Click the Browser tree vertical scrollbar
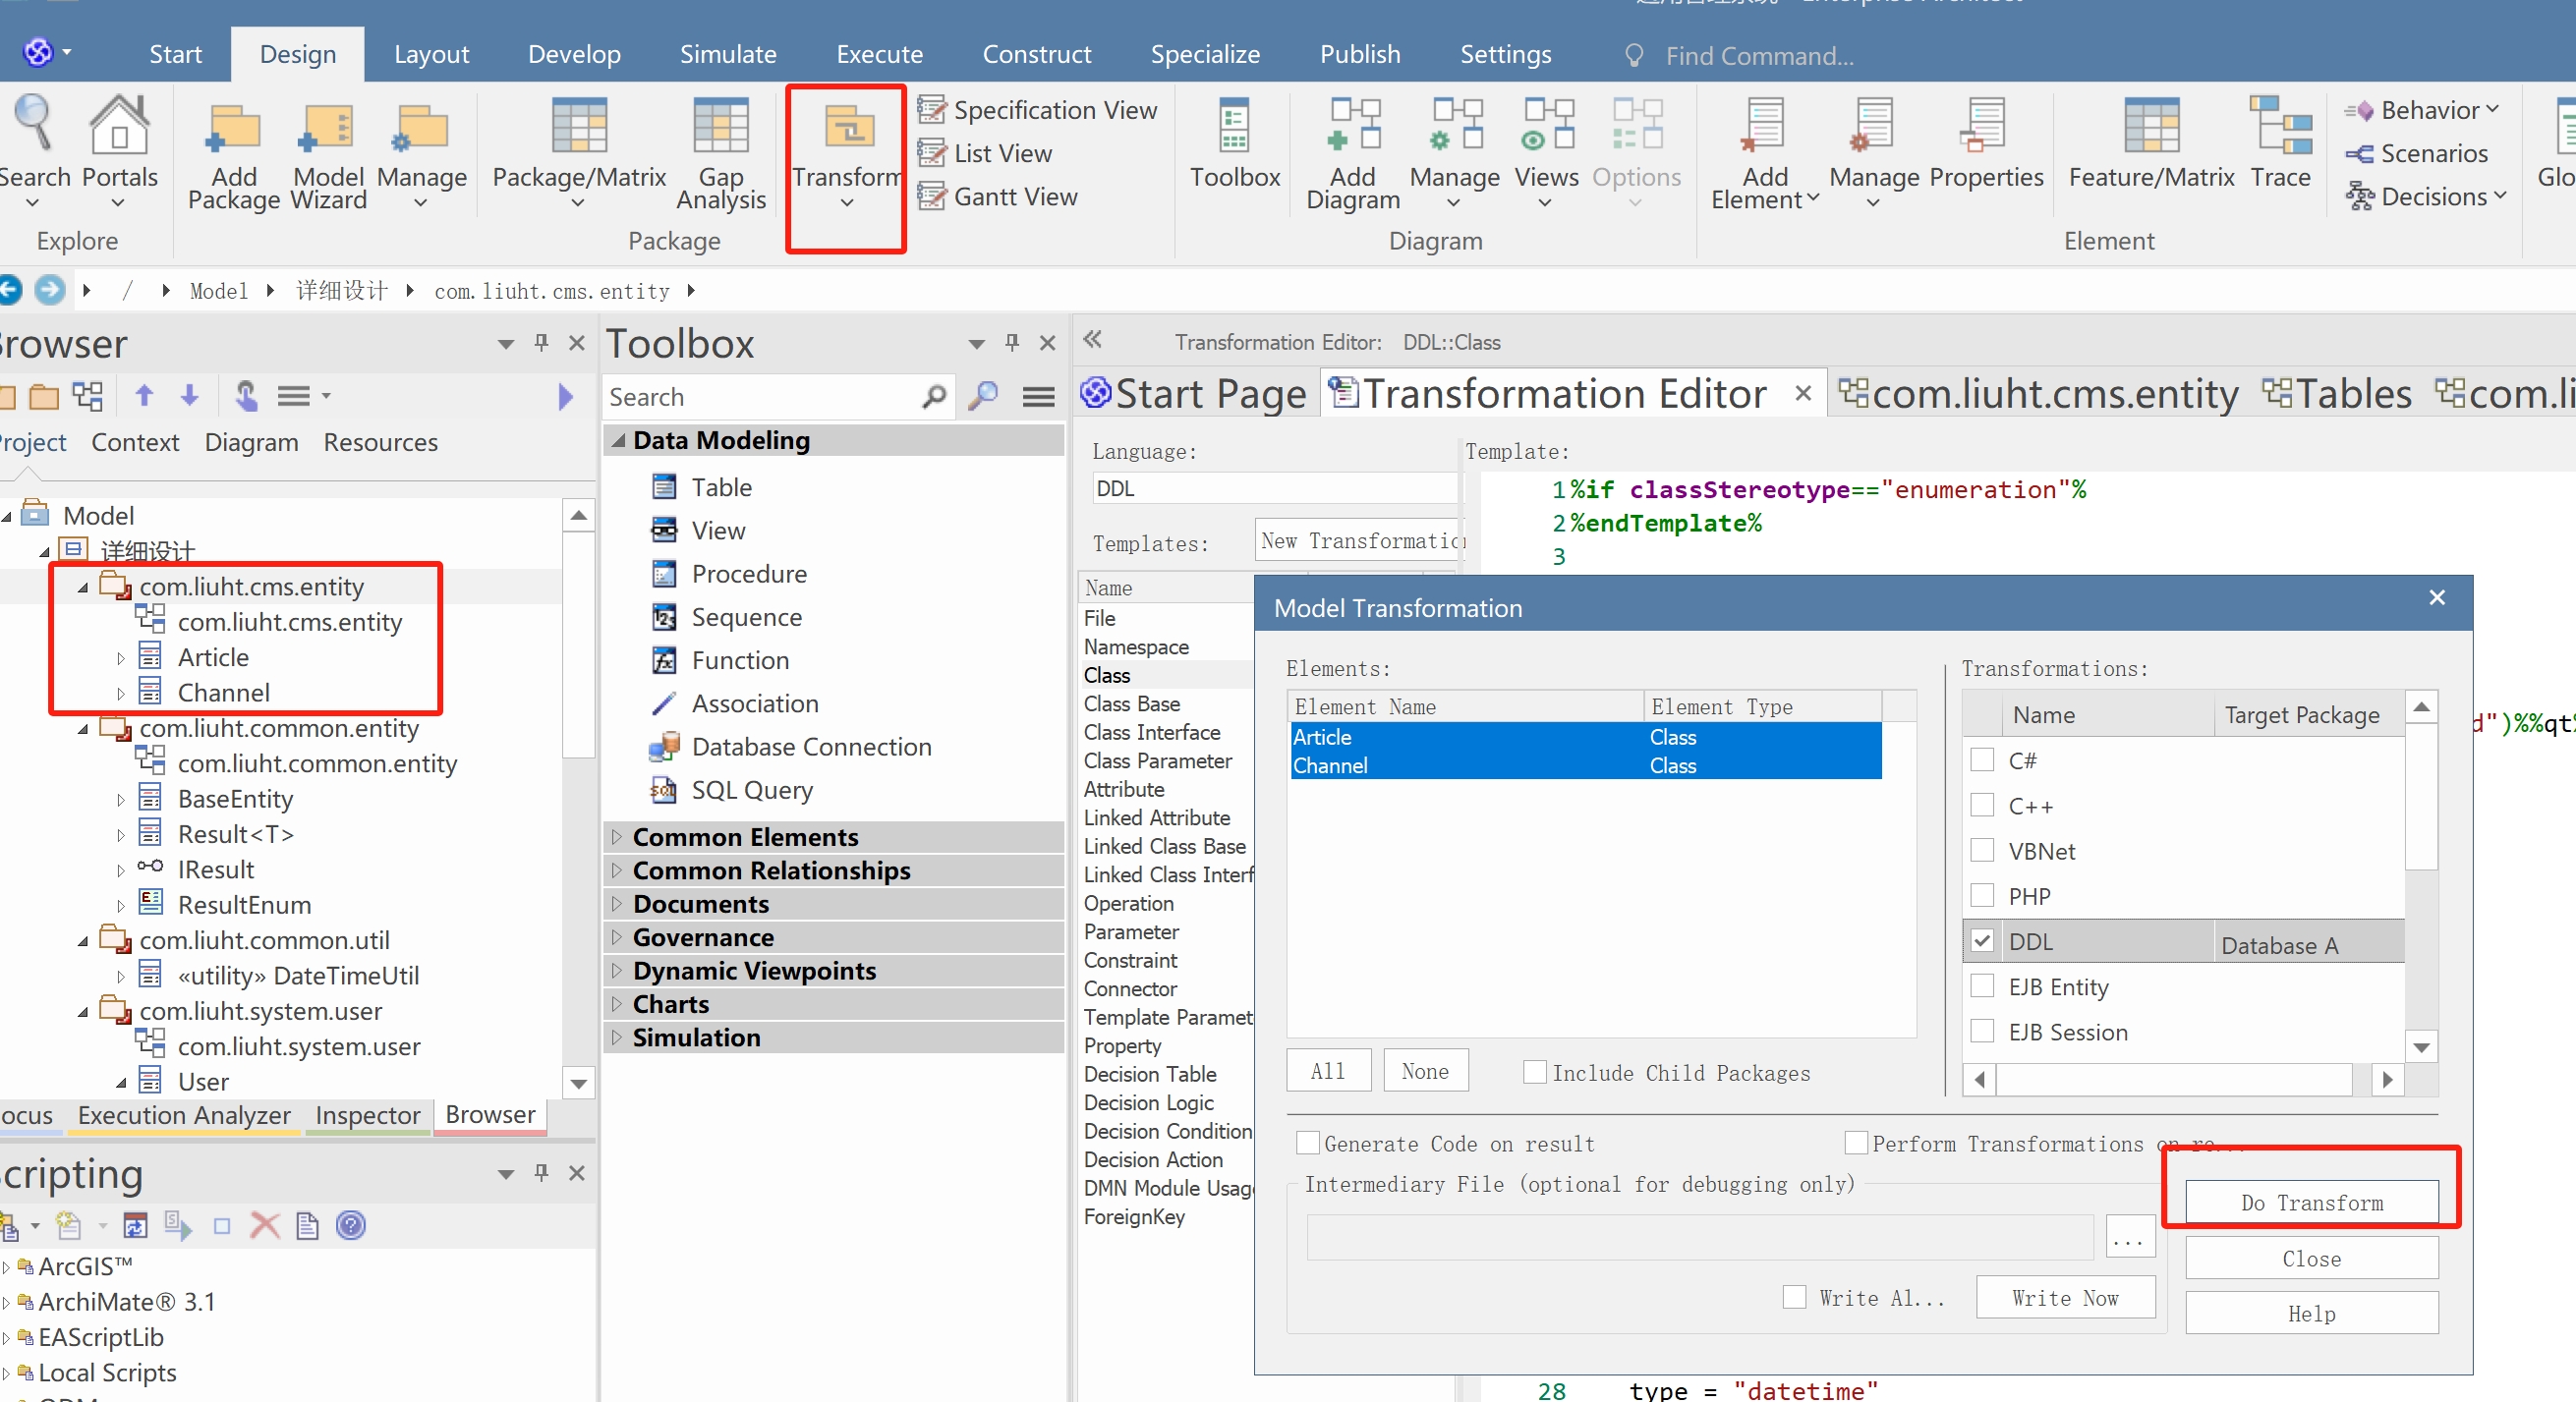Screen dimensions: 2576x1402 pos(578,798)
